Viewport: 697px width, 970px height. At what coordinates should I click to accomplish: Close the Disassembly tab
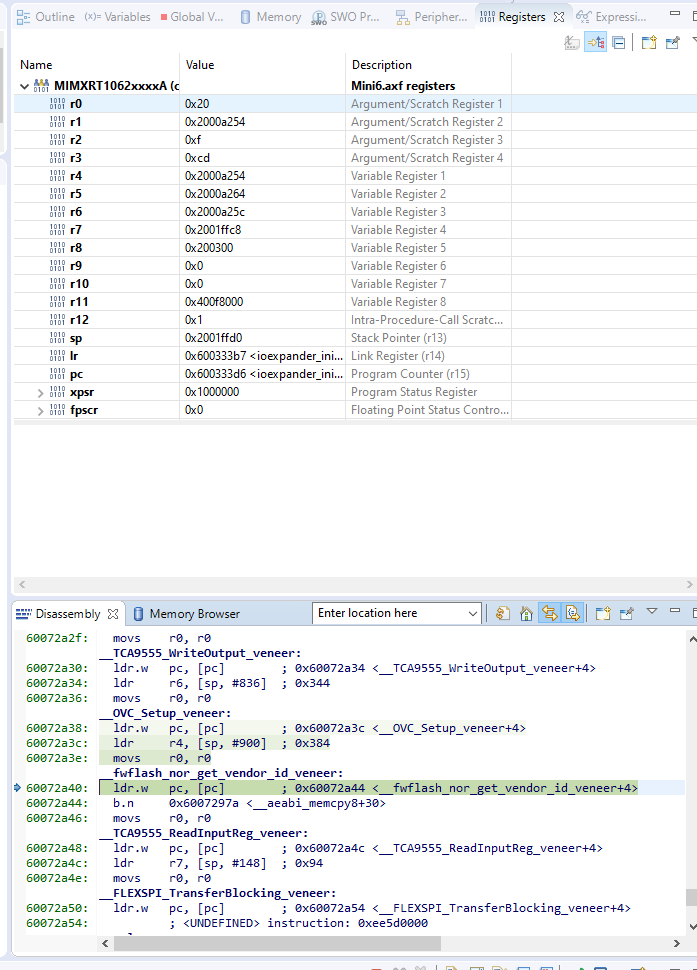(113, 614)
